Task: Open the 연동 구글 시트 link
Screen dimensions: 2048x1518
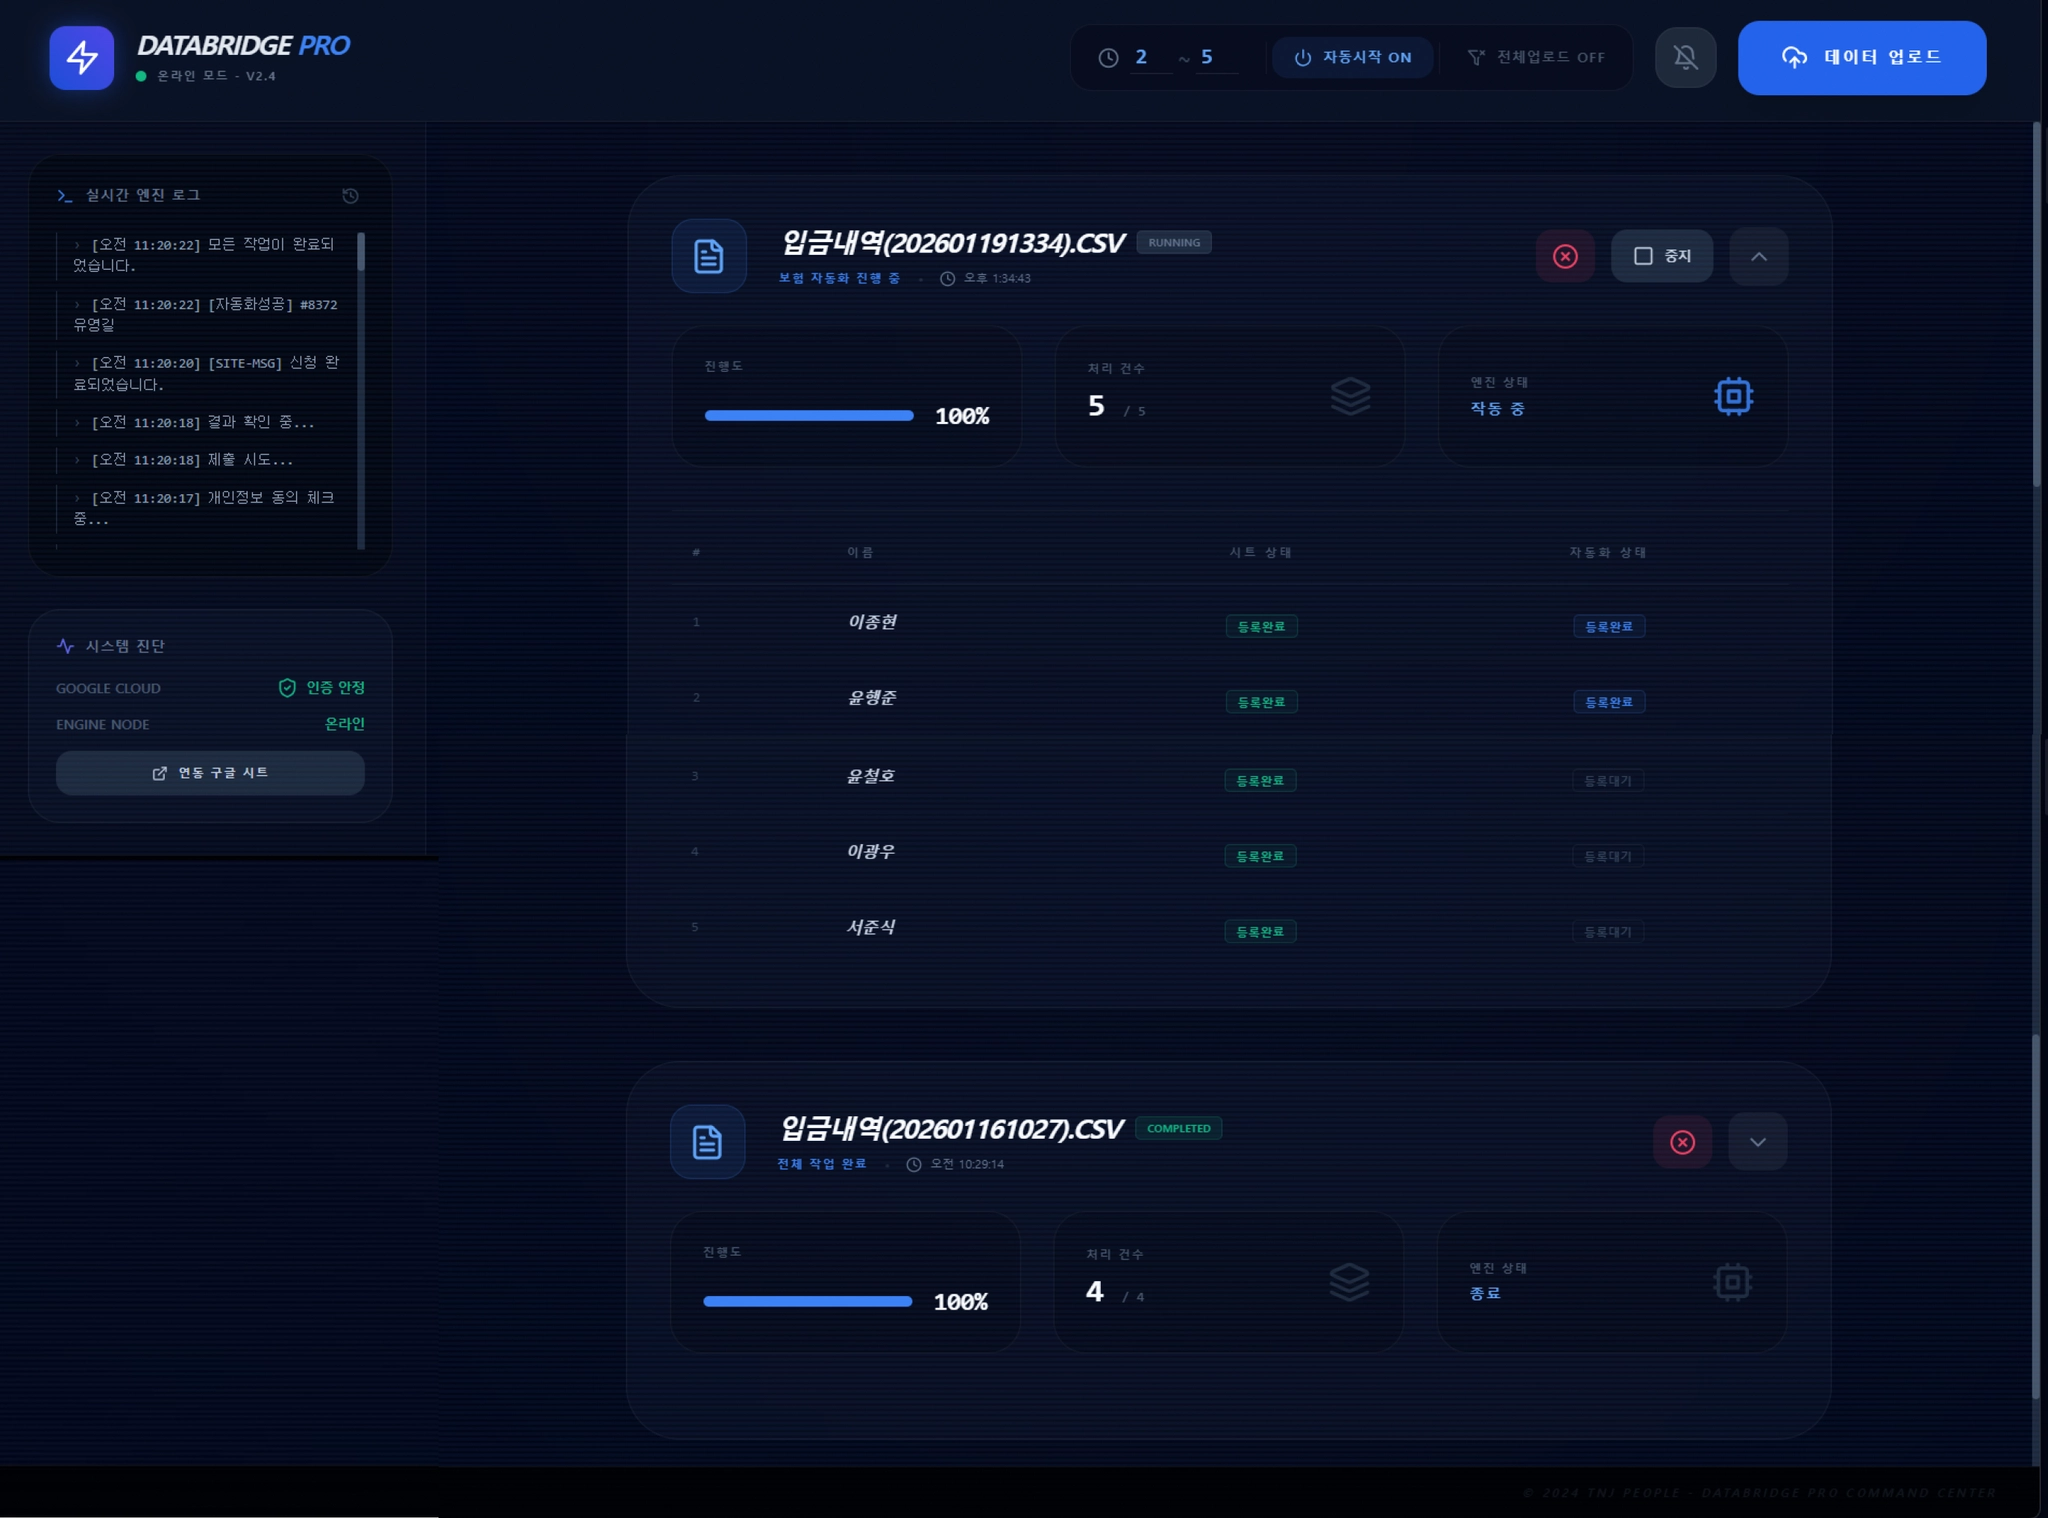Action: [210, 773]
